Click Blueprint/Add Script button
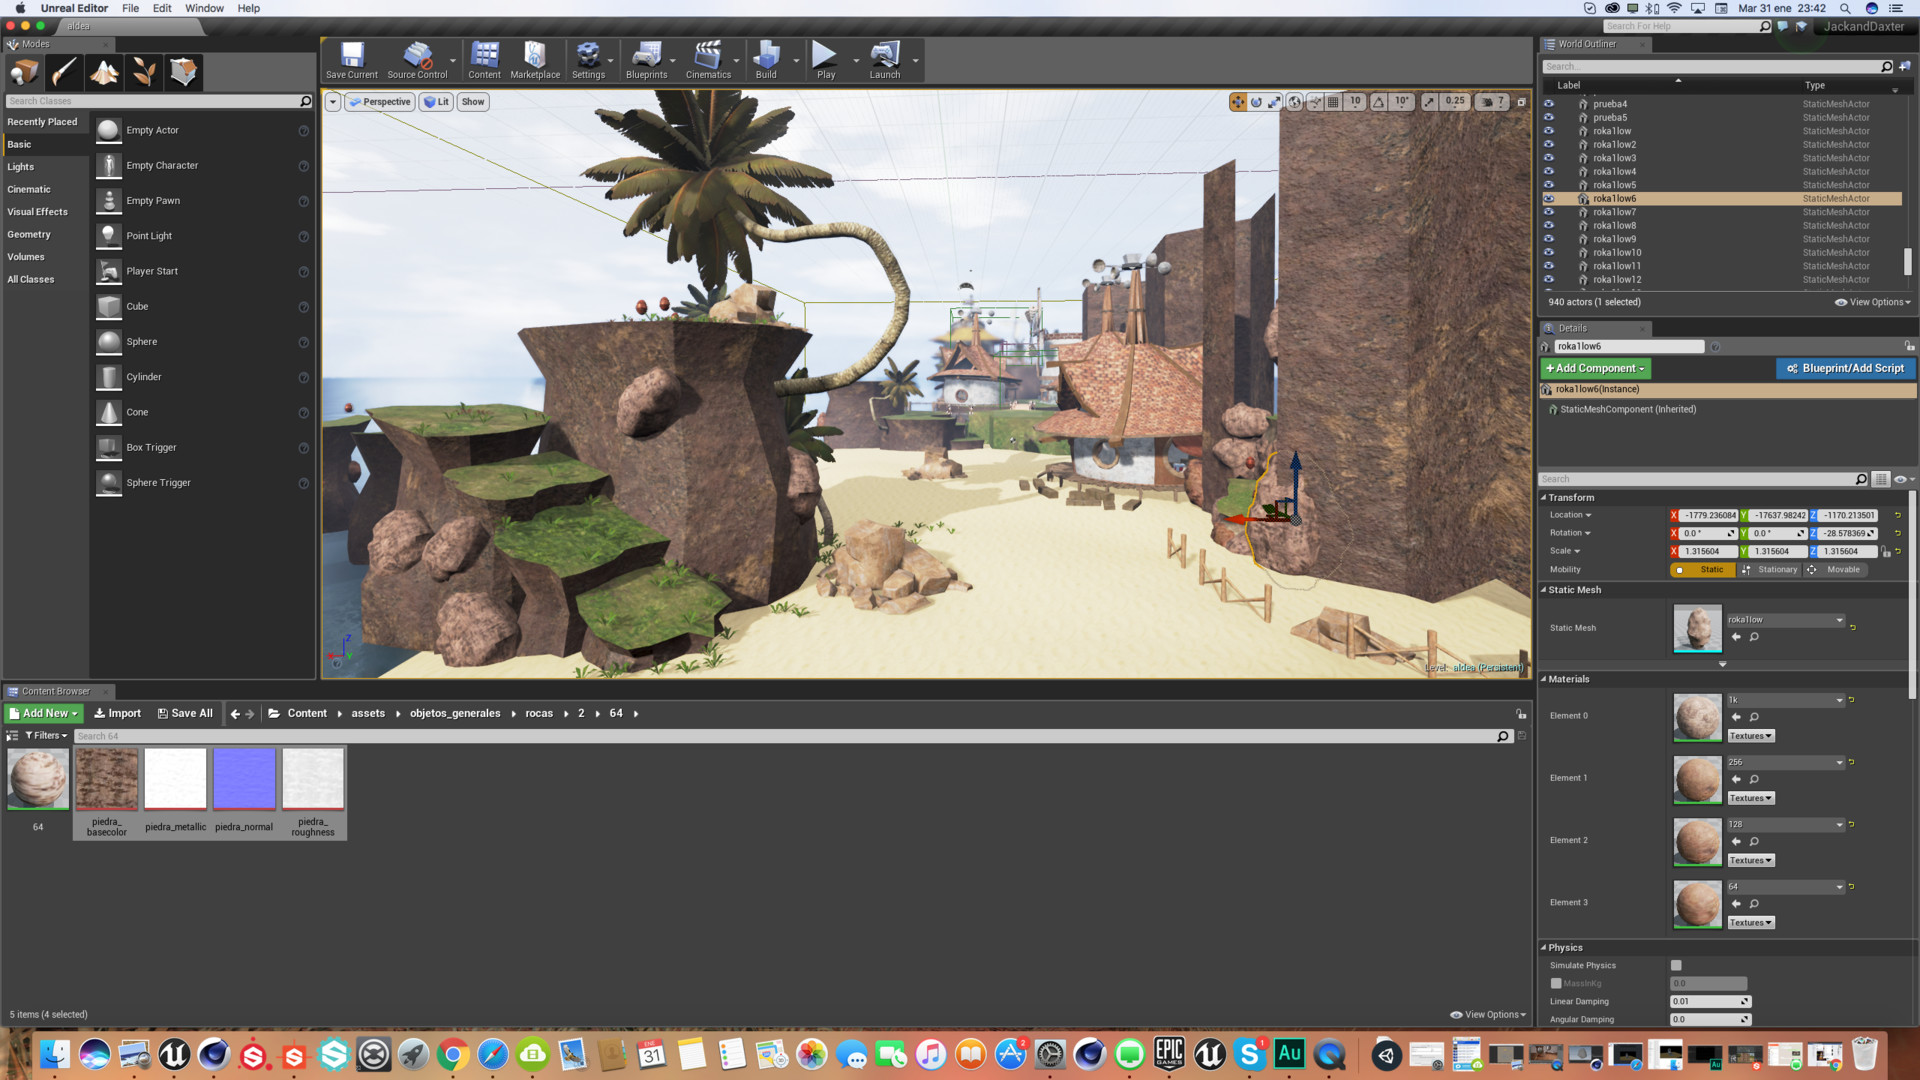Image resolution: width=1920 pixels, height=1080 pixels. click(x=1845, y=369)
